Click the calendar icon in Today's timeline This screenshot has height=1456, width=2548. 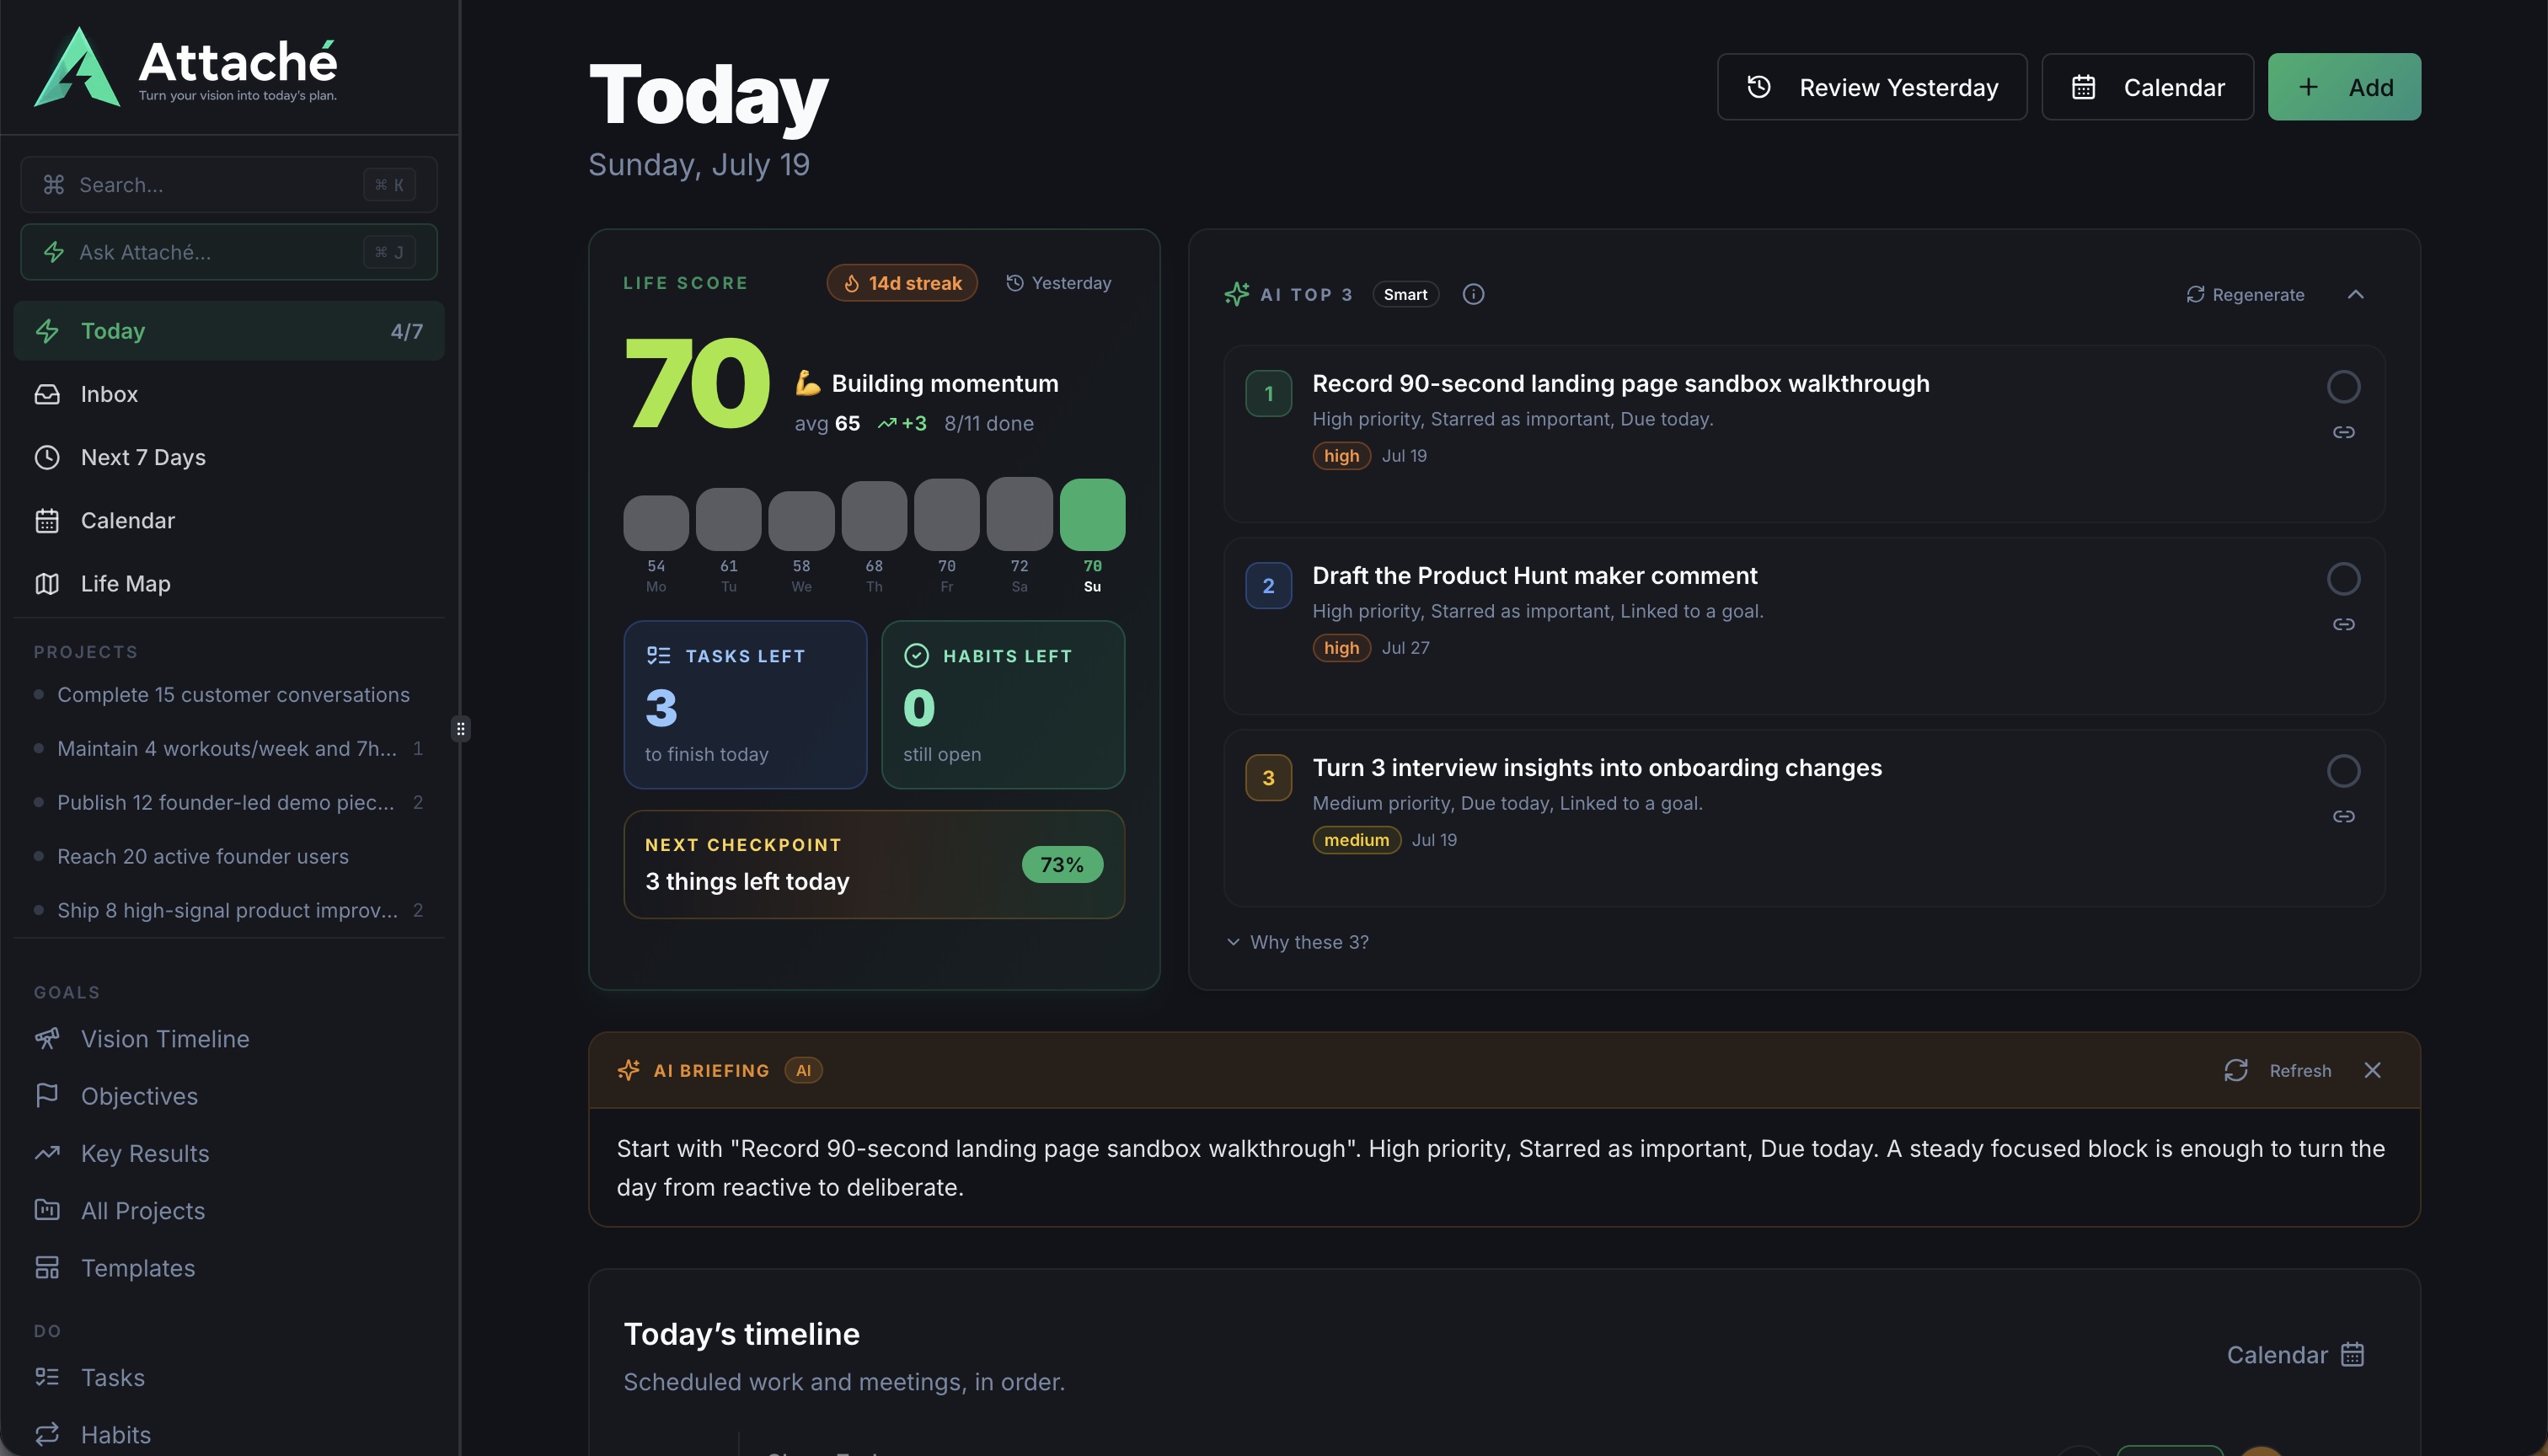pyautogui.click(x=2352, y=1354)
